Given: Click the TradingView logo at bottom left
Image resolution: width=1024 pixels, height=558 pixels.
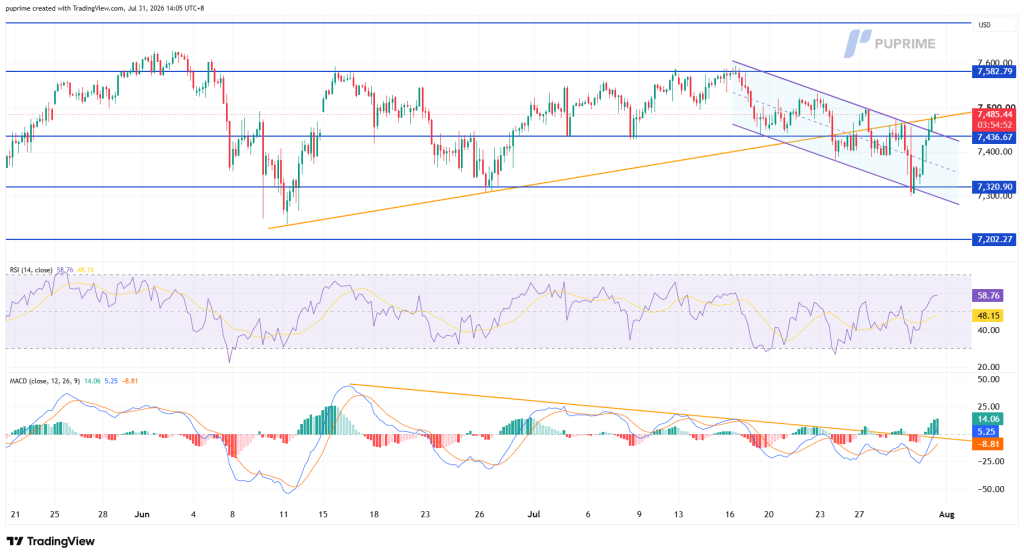Looking at the screenshot, I should tap(50, 541).
